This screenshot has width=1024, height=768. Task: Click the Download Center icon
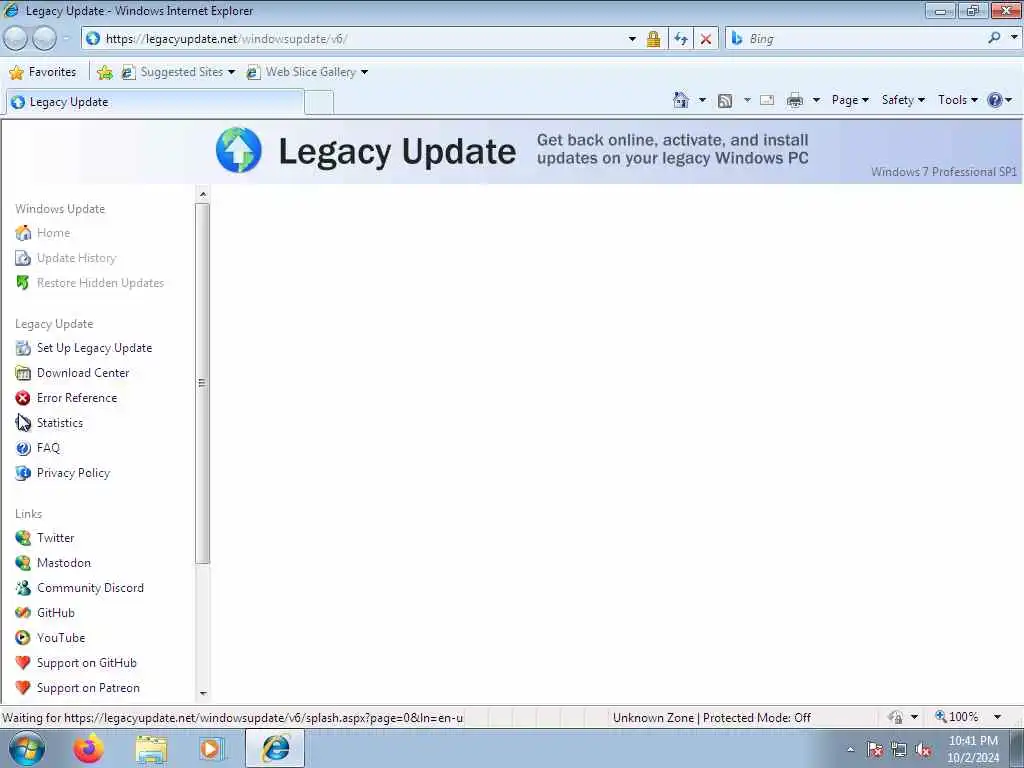click(x=23, y=373)
